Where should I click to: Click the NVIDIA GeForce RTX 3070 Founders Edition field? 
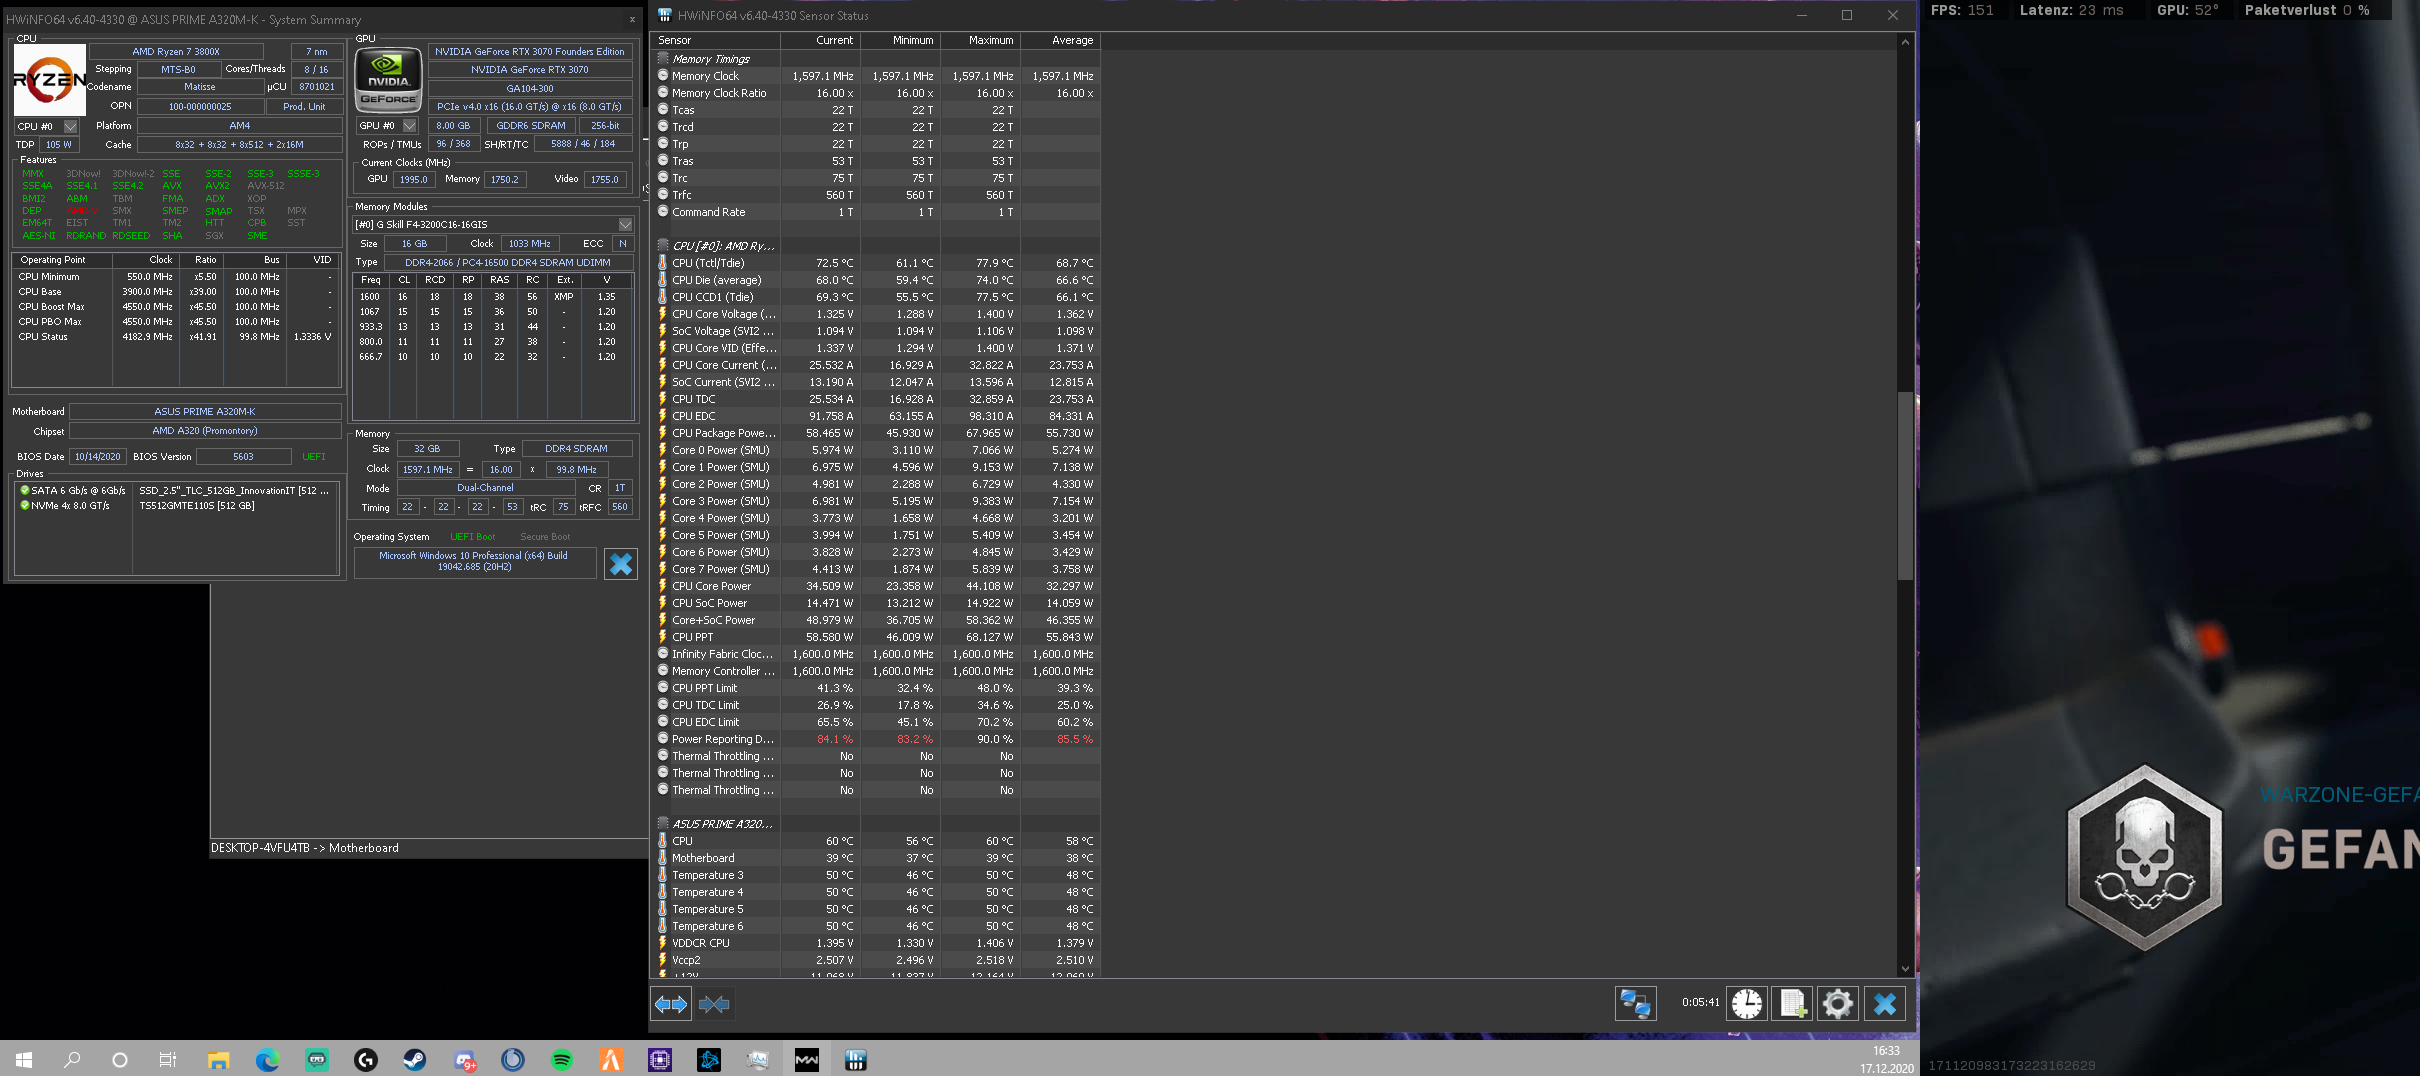530,52
